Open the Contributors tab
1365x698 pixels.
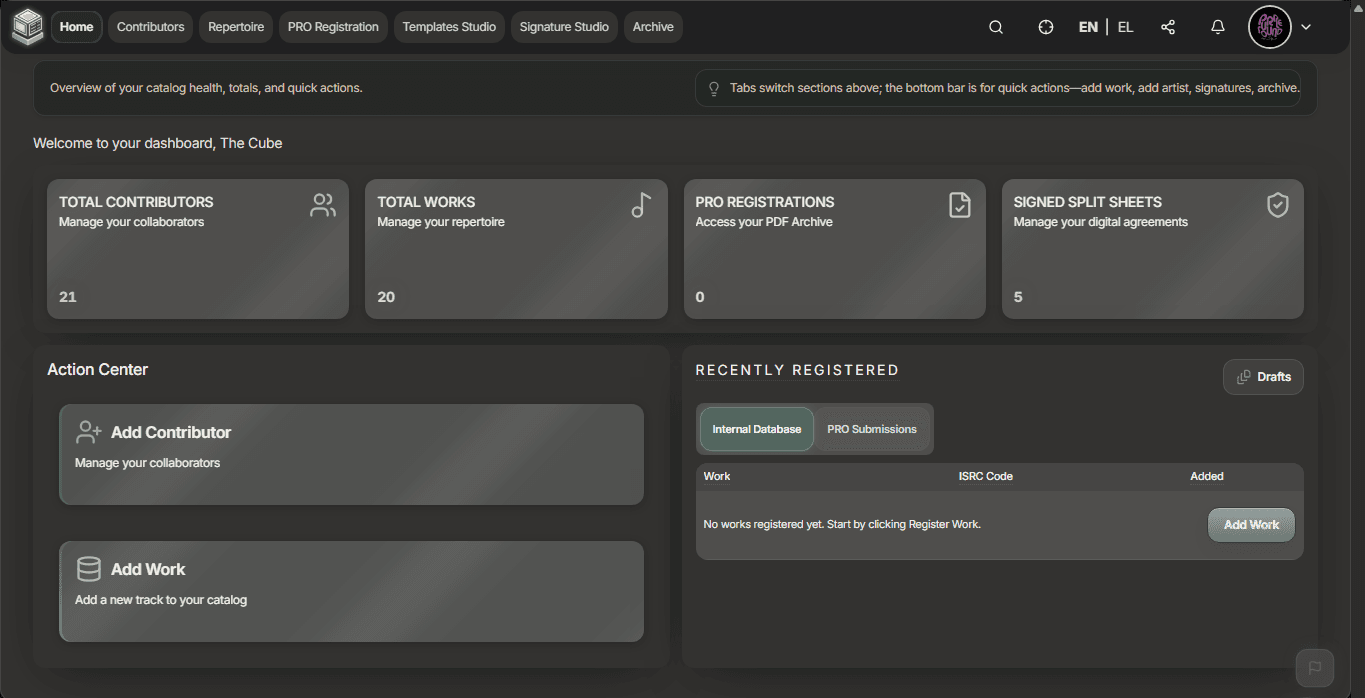click(151, 27)
